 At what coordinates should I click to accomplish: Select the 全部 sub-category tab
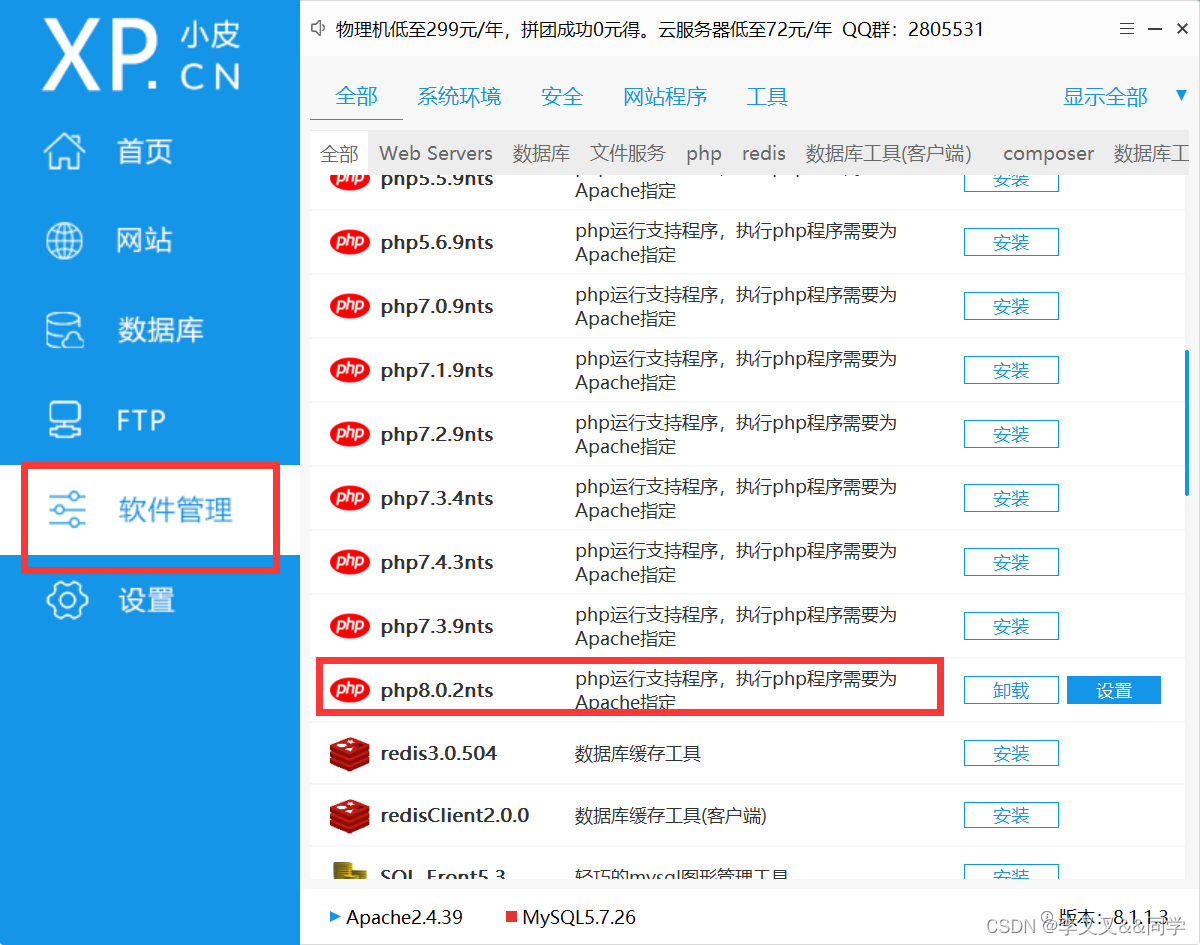[339, 154]
